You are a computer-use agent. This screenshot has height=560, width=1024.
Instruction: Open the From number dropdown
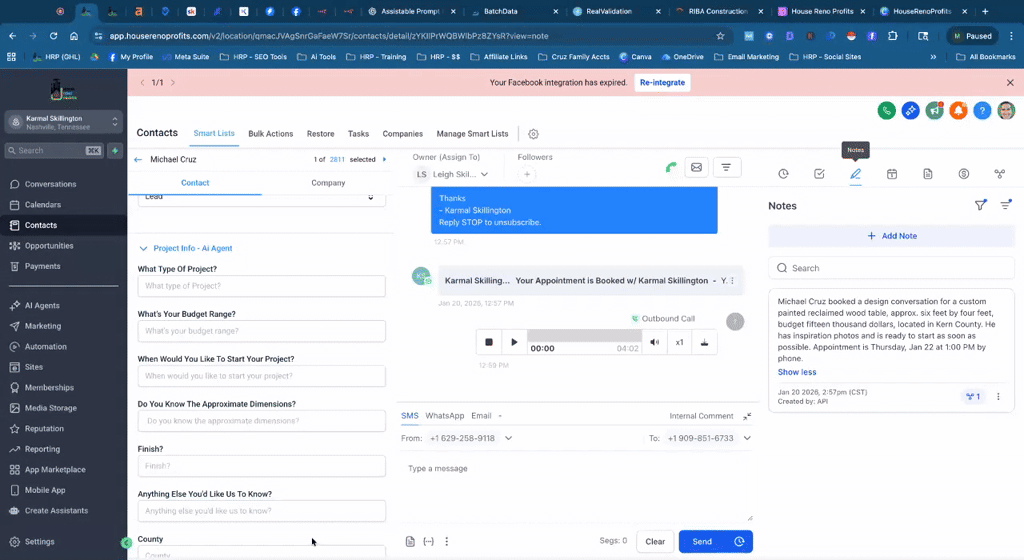pos(508,438)
